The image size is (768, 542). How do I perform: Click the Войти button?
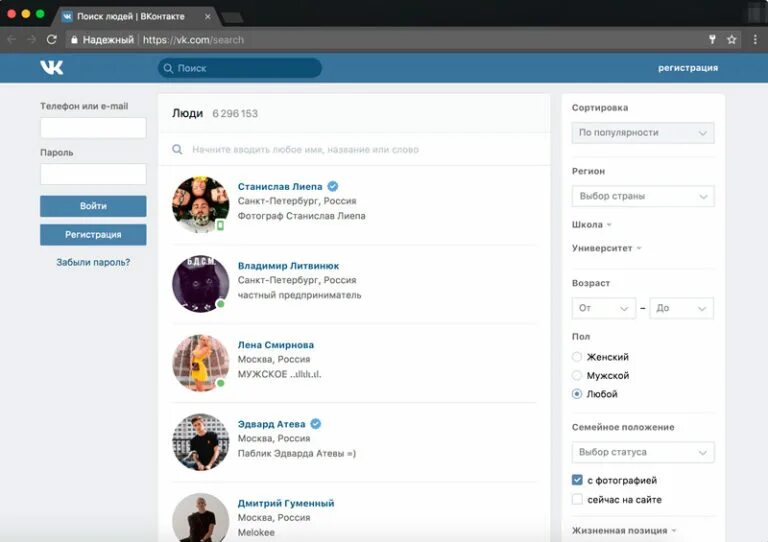tap(93, 206)
